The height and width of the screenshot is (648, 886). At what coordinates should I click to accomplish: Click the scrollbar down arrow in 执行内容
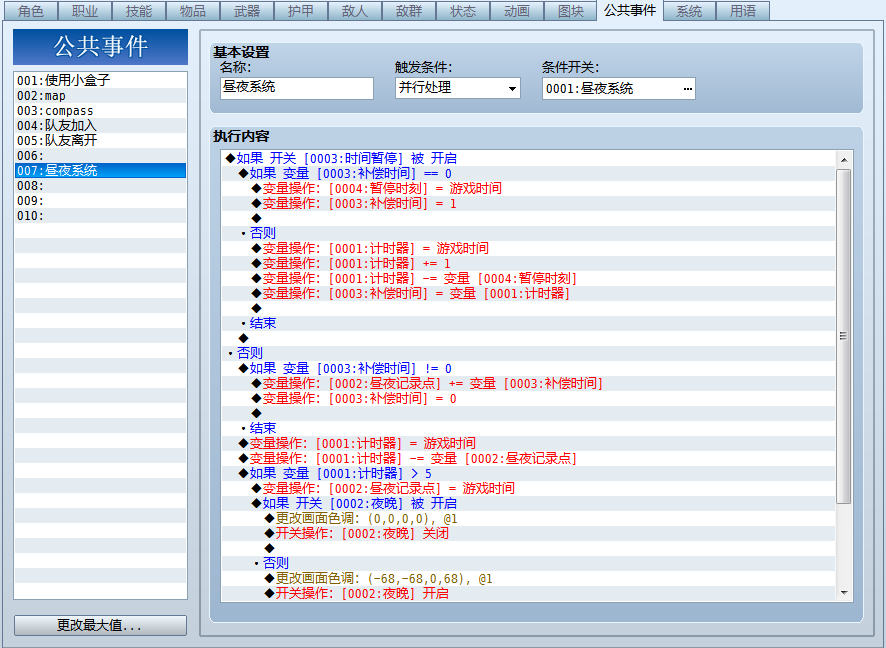pos(844,593)
